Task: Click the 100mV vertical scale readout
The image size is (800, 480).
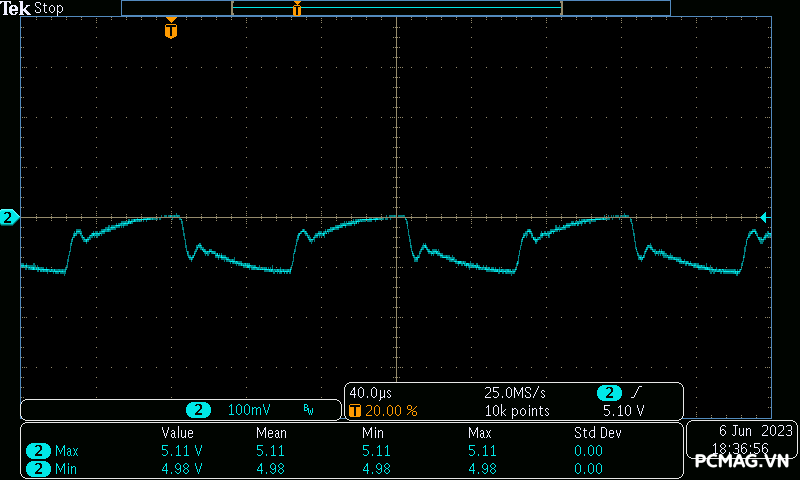Action: click(x=248, y=410)
